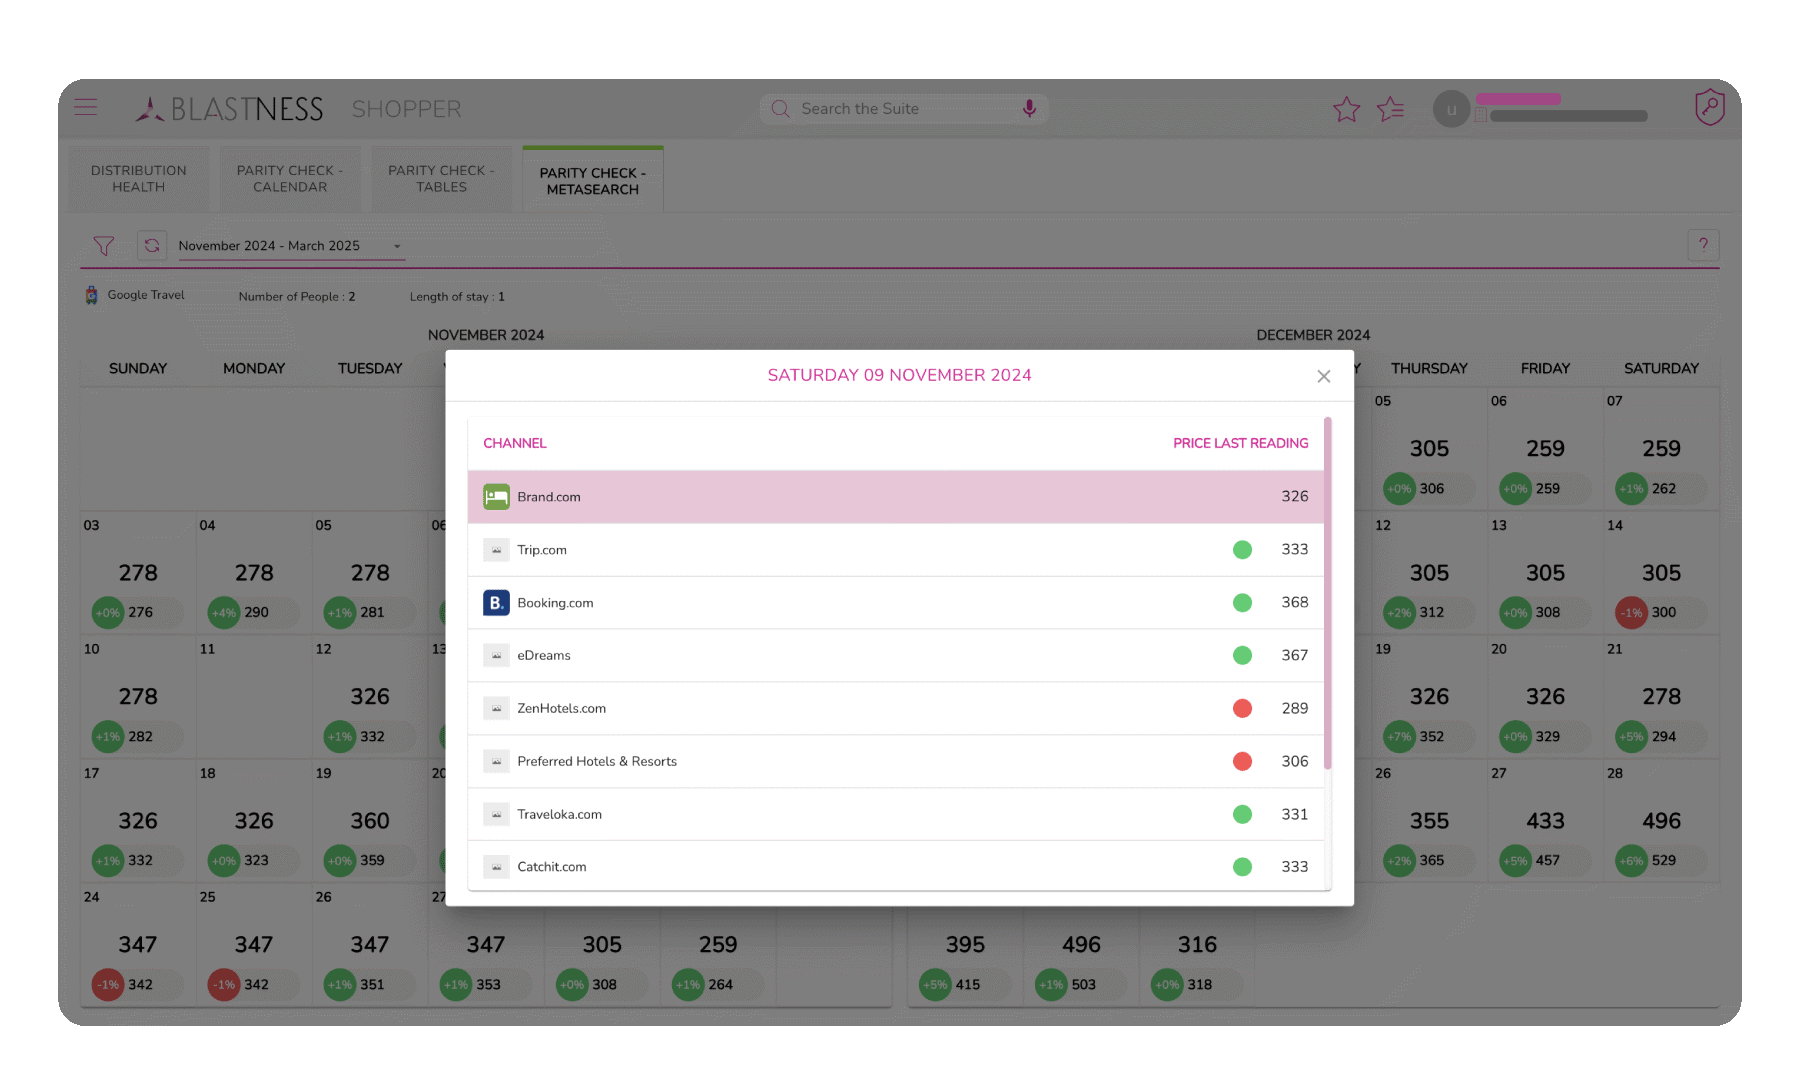The height and width of the screenshot is (1080, 1800).
Task: Switch to Parity Check - Tables tab
Action: point(441,179)
